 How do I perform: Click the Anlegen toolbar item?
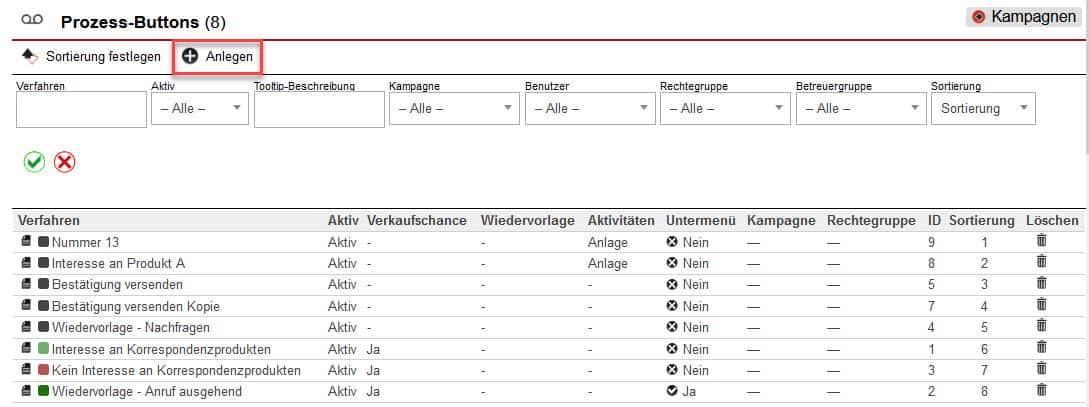pos(218,57)
